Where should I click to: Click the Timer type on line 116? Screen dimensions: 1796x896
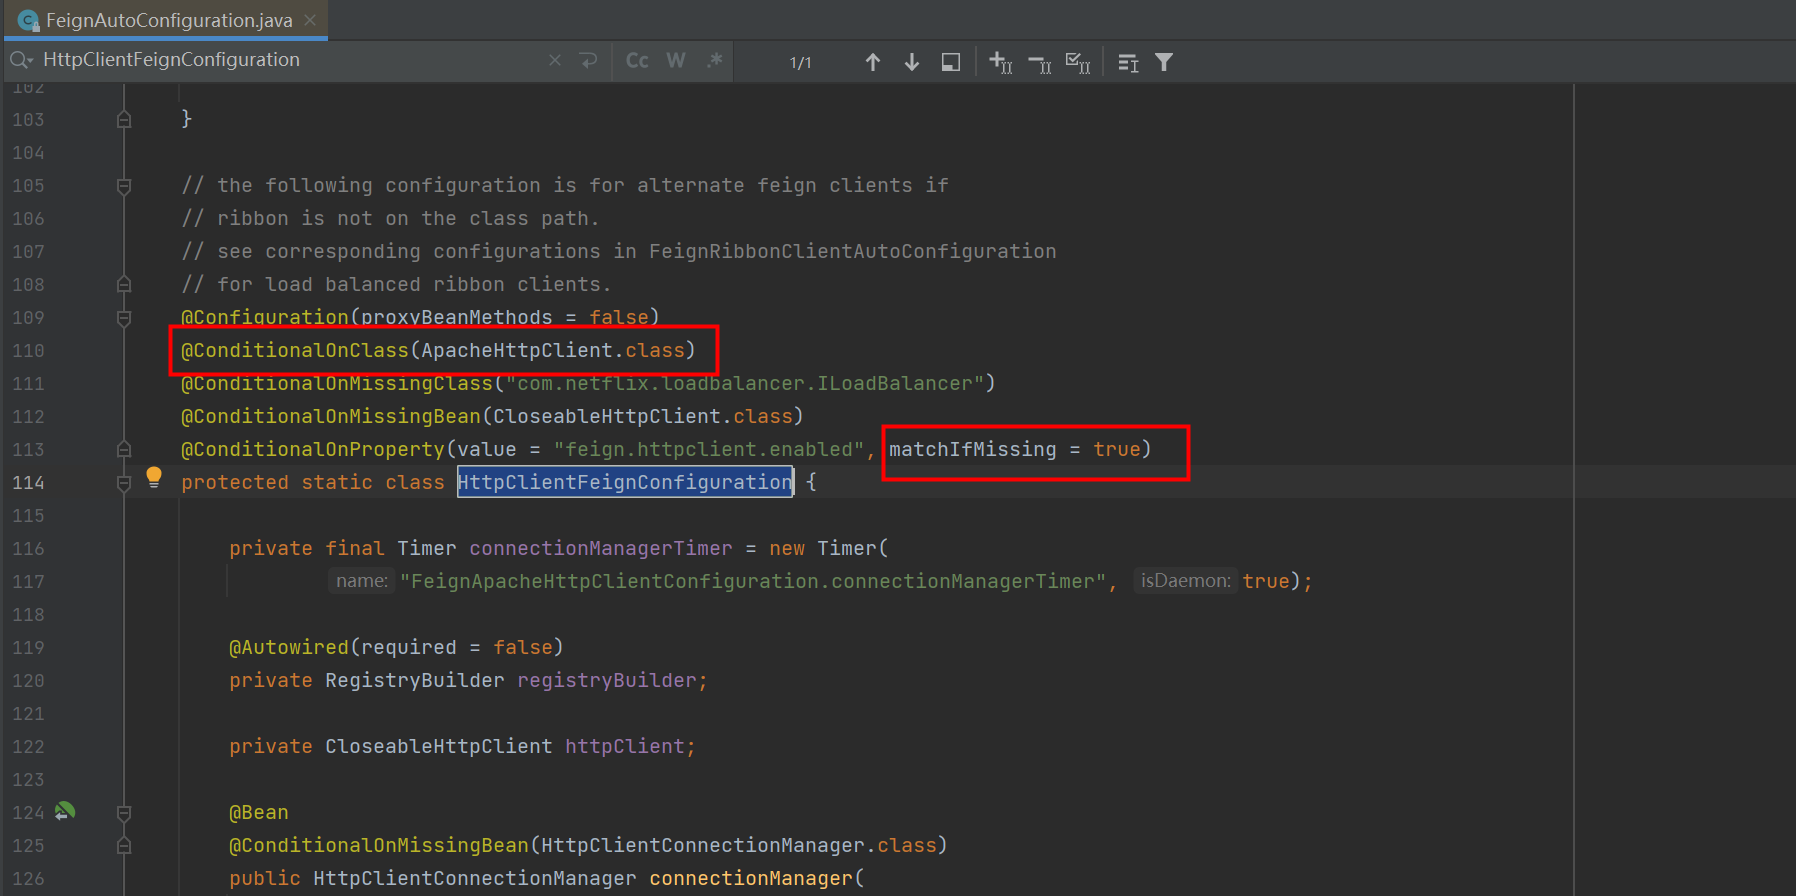click(x=427, y=549)
